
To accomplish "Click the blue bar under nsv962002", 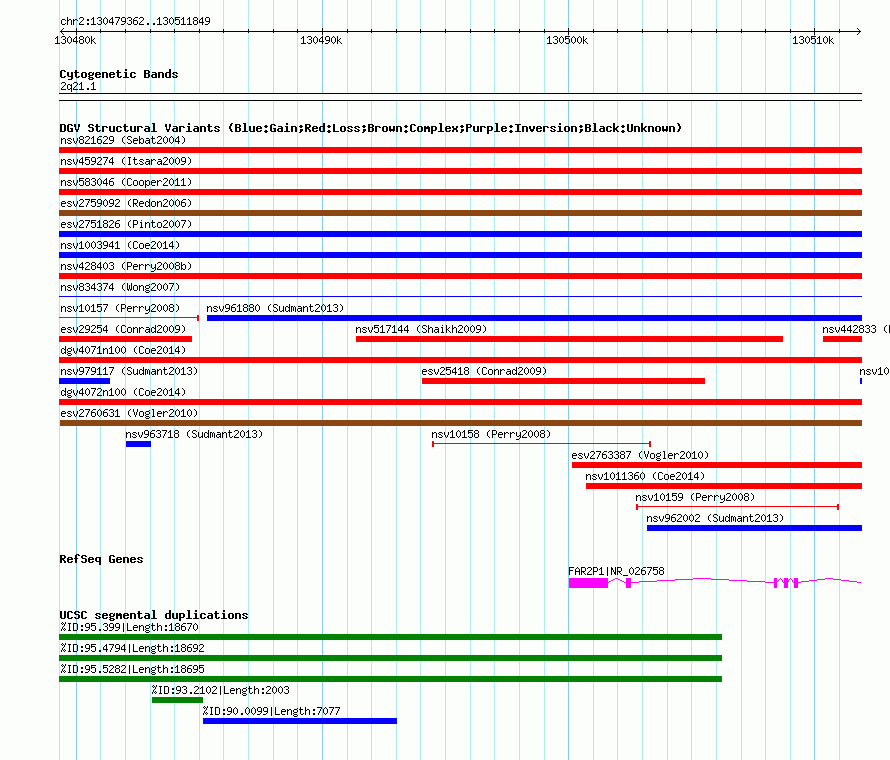I will [754, 528].
